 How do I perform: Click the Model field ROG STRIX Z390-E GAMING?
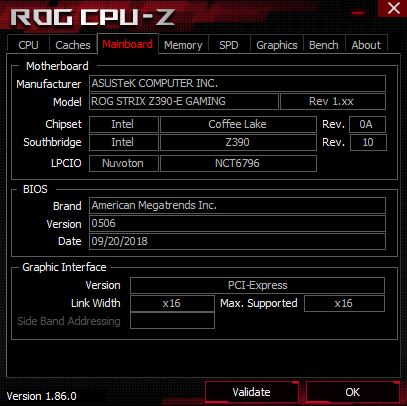click(184, 101)
